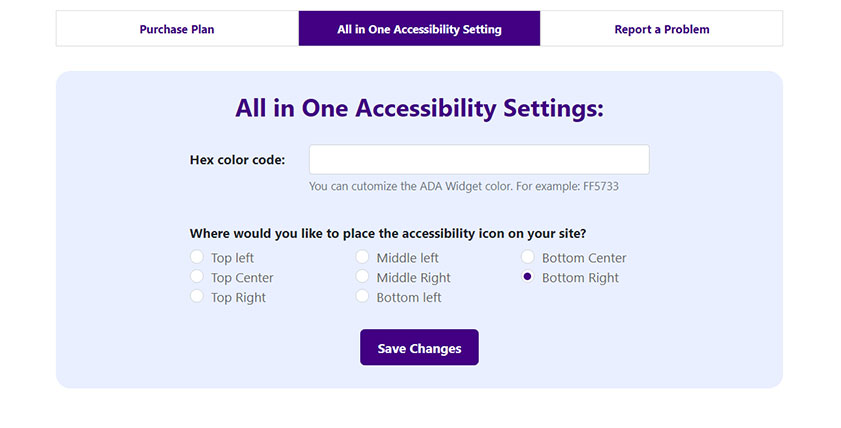Select the Bottom left radio button
The image size is (841, 428).
(x=362, y=297)
